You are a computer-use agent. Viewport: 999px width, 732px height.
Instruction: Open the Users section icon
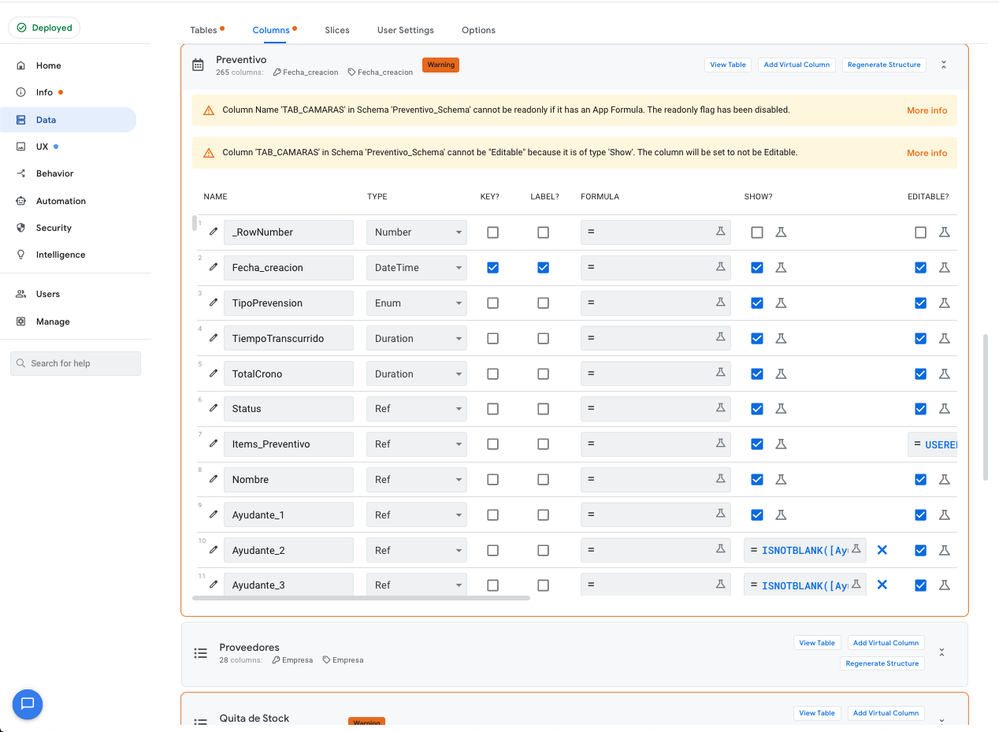coord(21,294)
